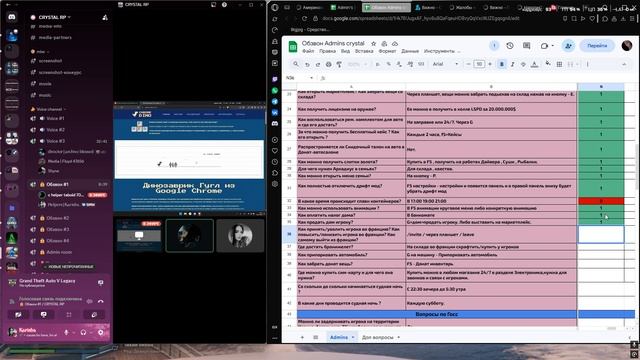The width and height of the screenshot is (640, 360).
Task: Deafen Discord headphones
Action: pos(83,333)
